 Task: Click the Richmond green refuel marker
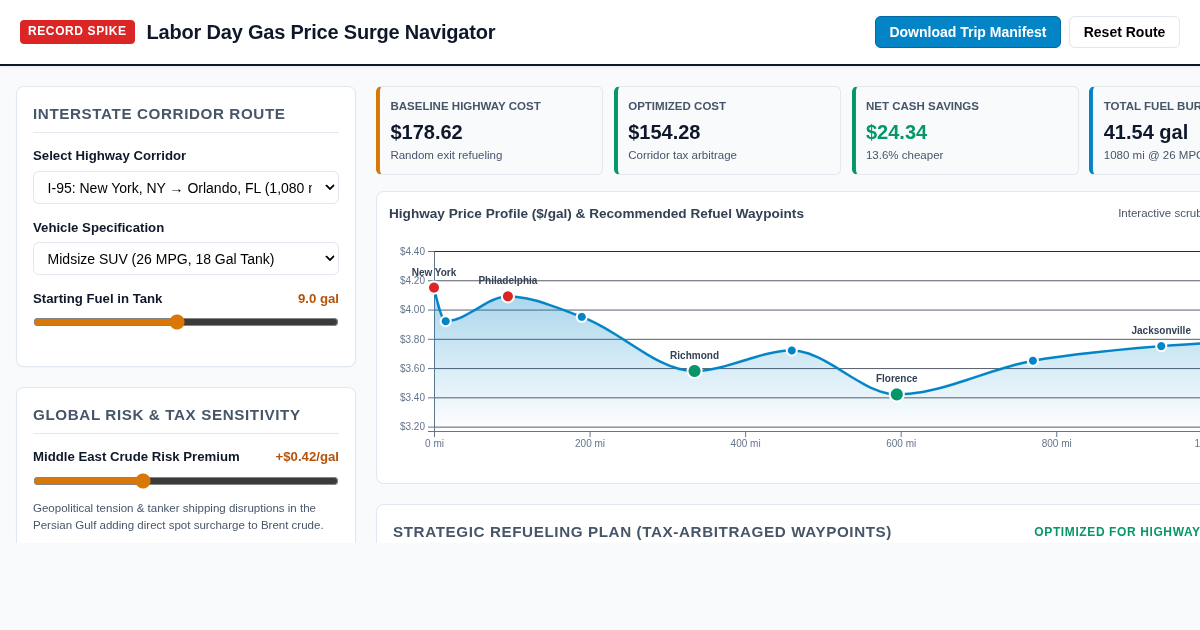tap(695, 371)
